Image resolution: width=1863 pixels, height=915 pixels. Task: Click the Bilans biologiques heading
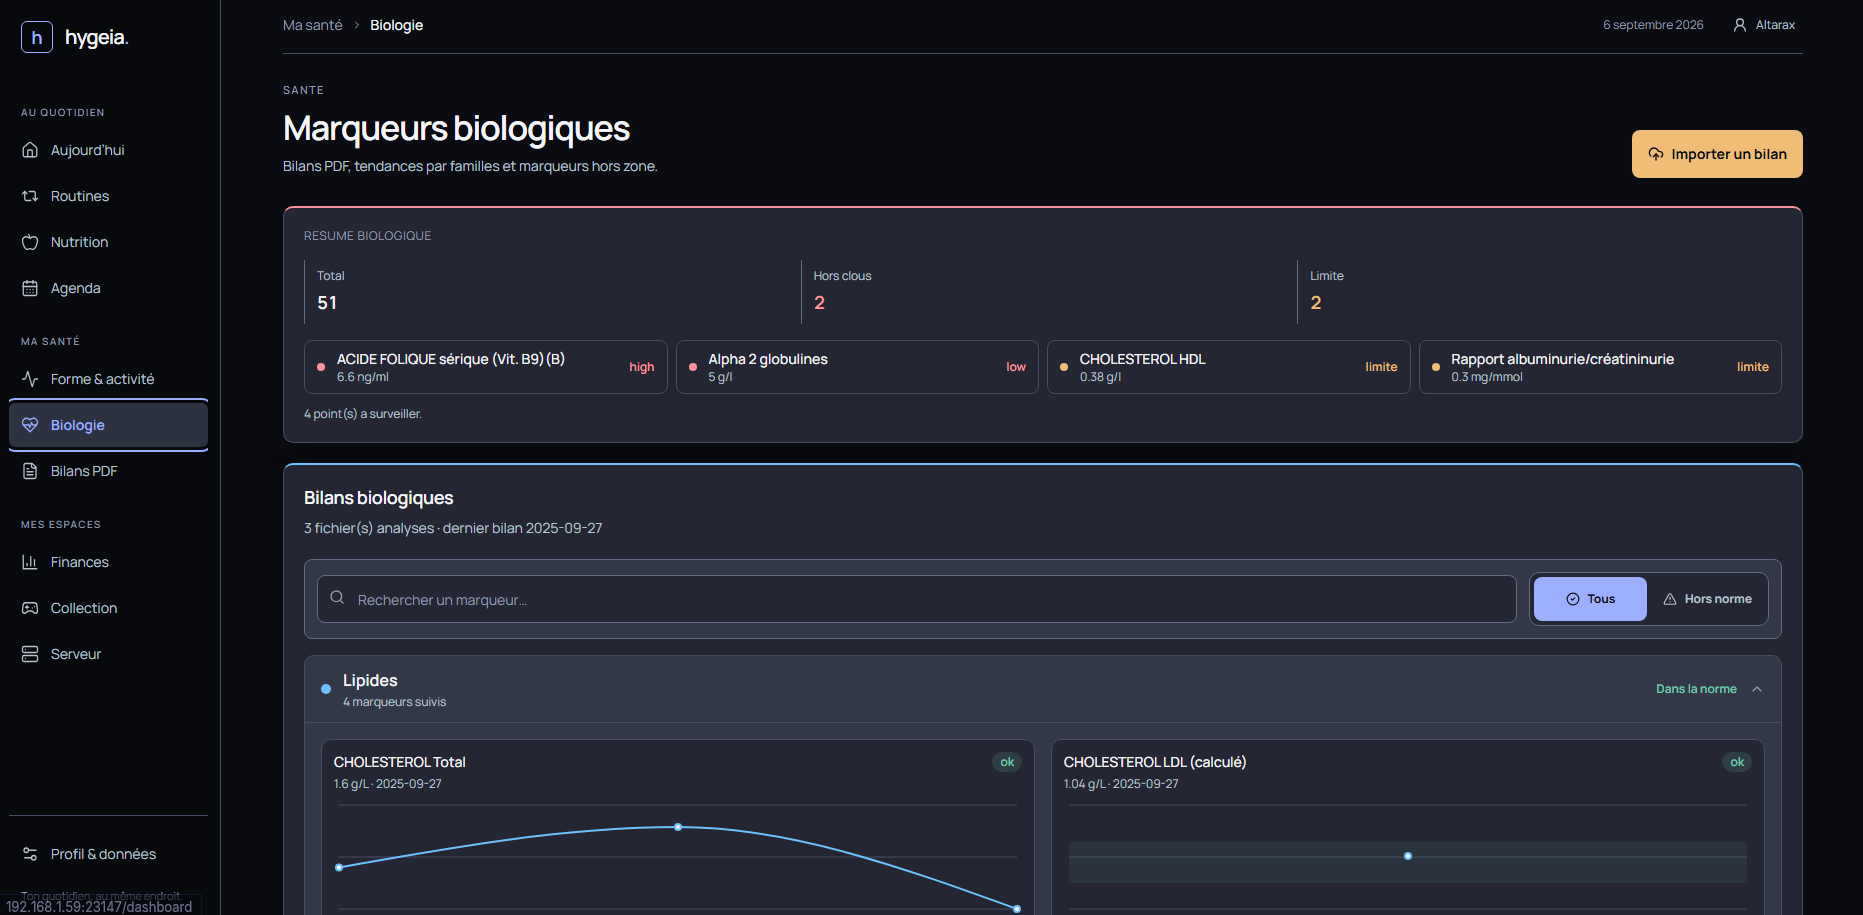379,498
